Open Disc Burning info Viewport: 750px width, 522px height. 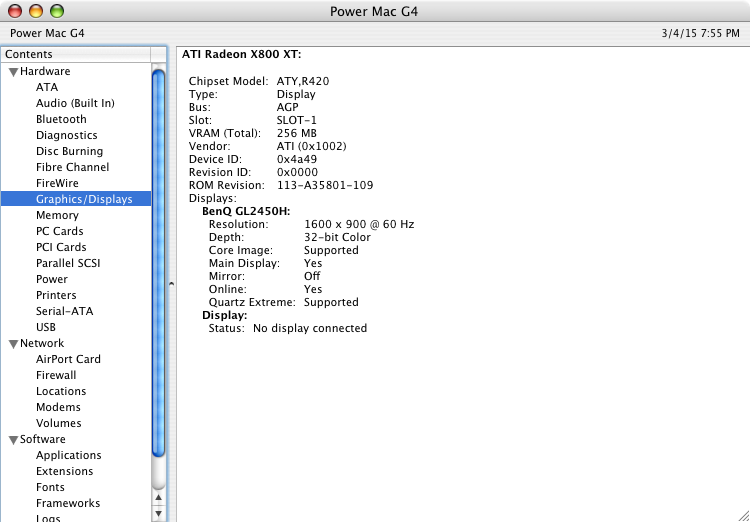[69, 151]
